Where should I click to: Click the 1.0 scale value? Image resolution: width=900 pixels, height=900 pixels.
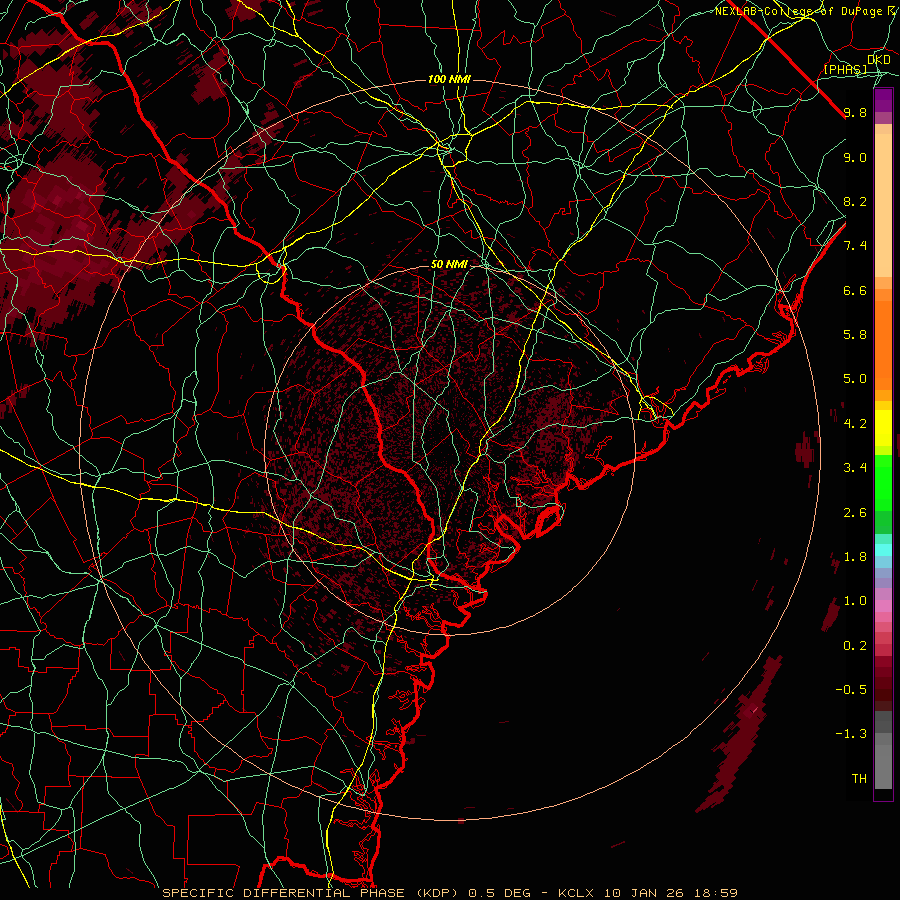[x=855, y=601]
